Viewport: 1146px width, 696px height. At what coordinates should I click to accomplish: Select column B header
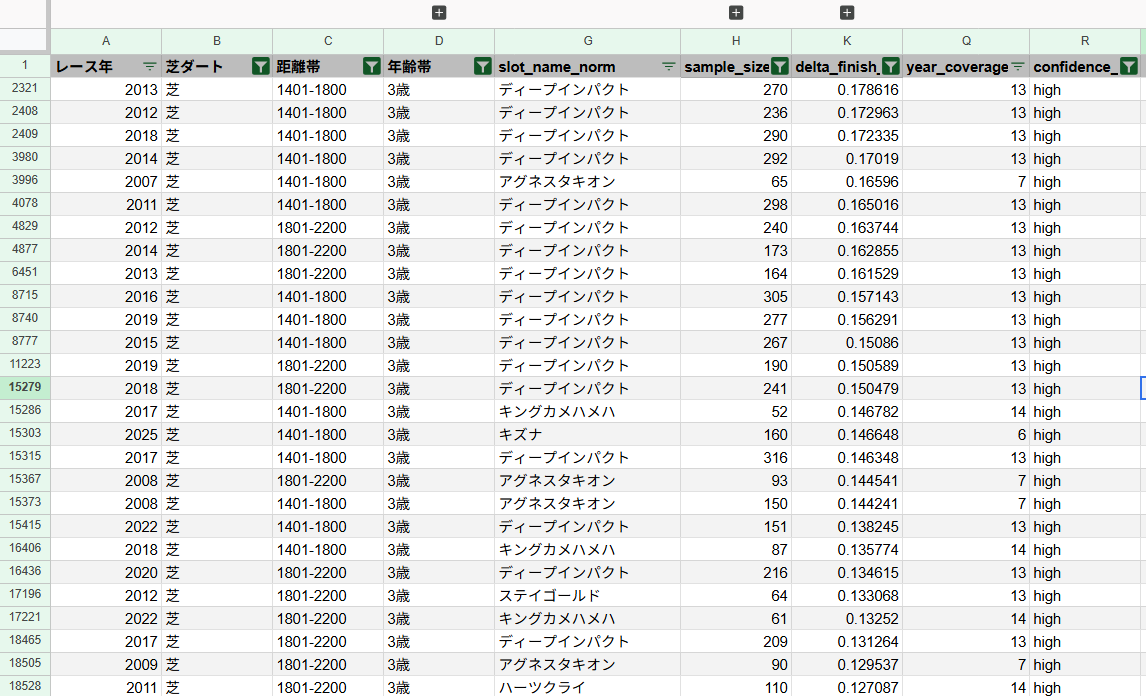tap(217, 41)
